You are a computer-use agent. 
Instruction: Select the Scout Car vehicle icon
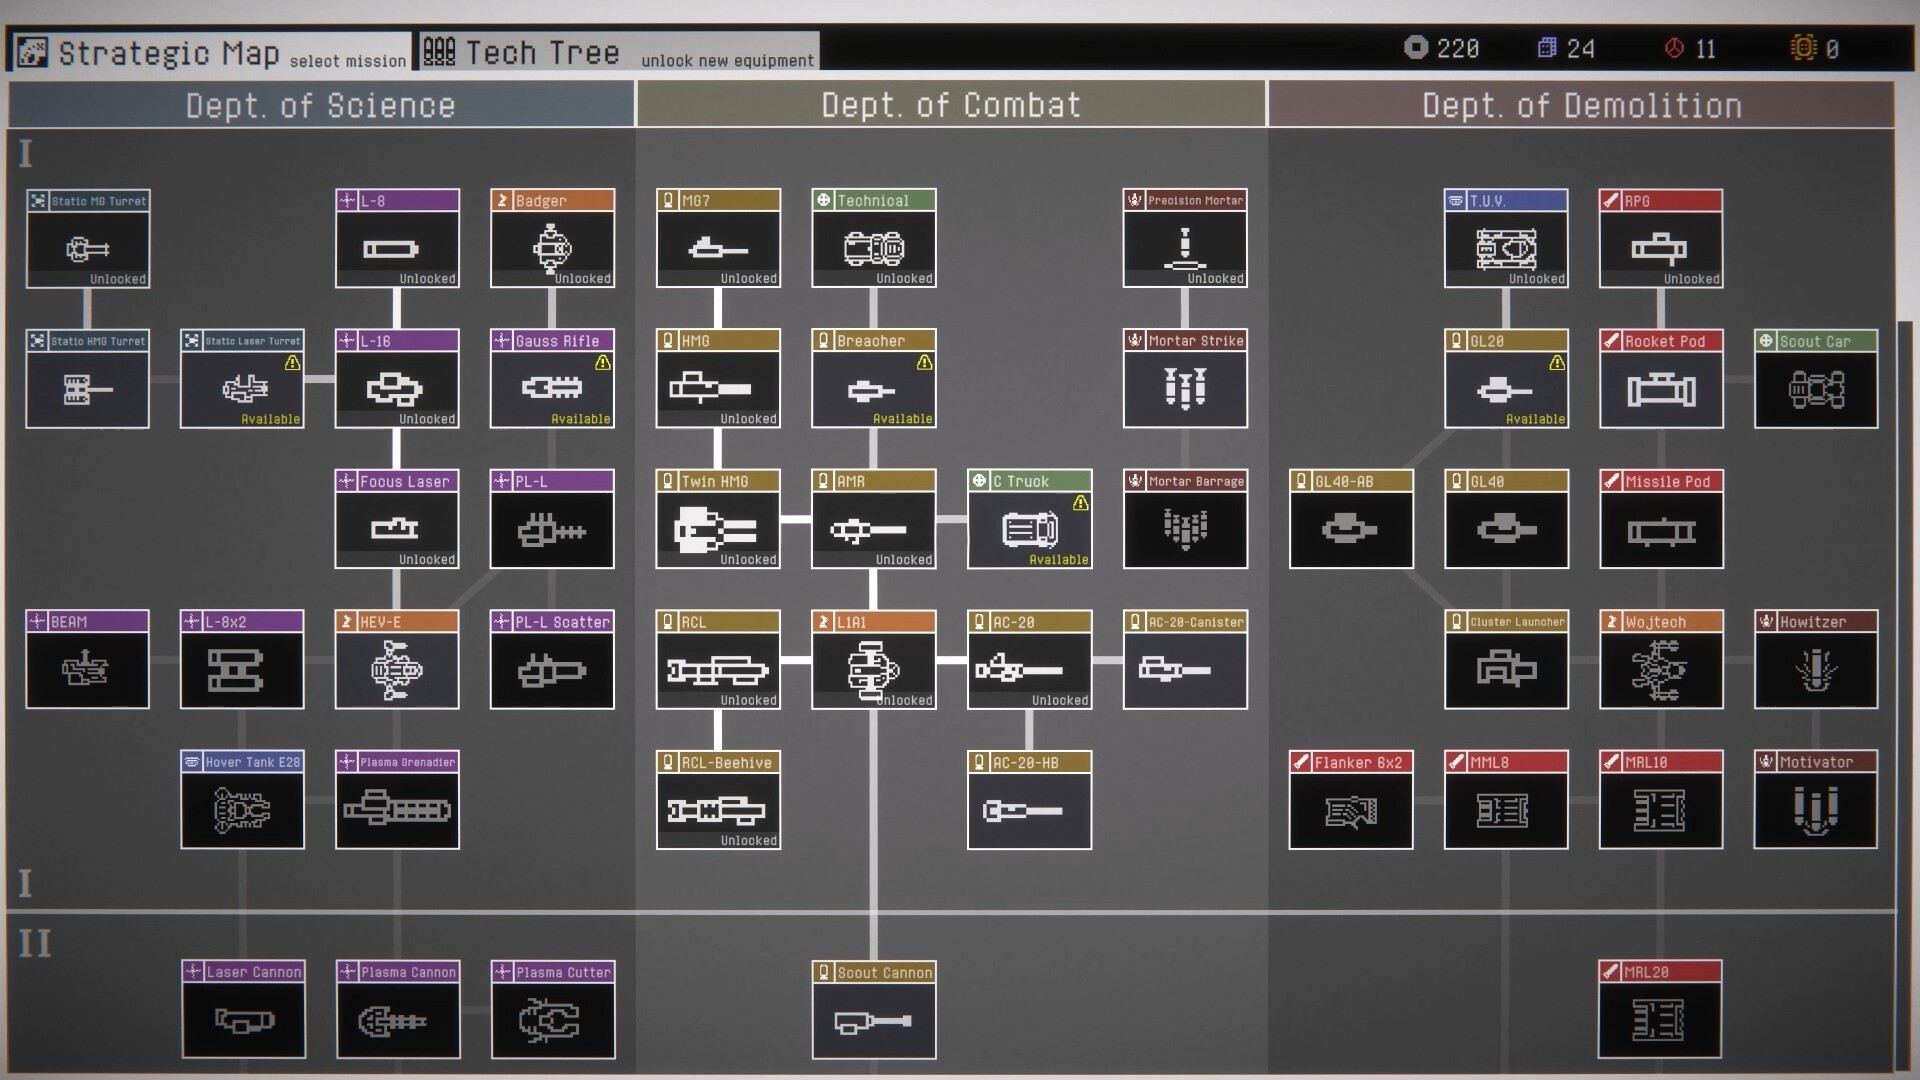pos(1815,389)
